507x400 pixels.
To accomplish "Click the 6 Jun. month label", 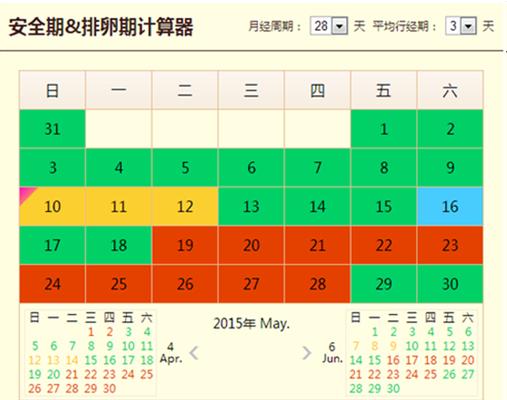I will [332, 353].
